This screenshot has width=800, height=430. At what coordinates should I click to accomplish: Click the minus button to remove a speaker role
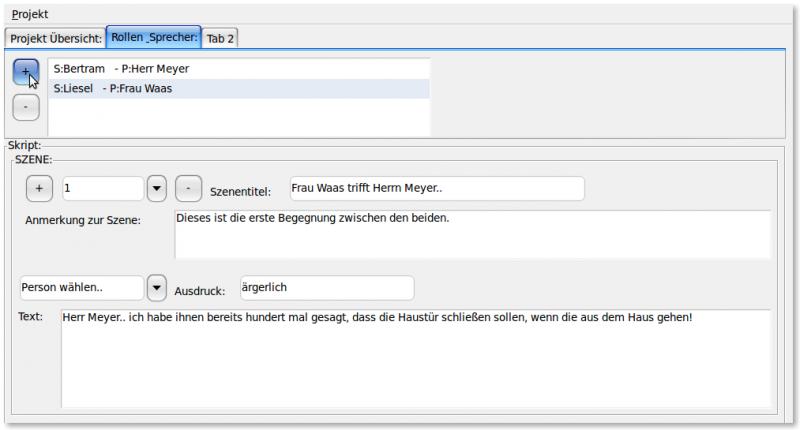coord(26,106)
